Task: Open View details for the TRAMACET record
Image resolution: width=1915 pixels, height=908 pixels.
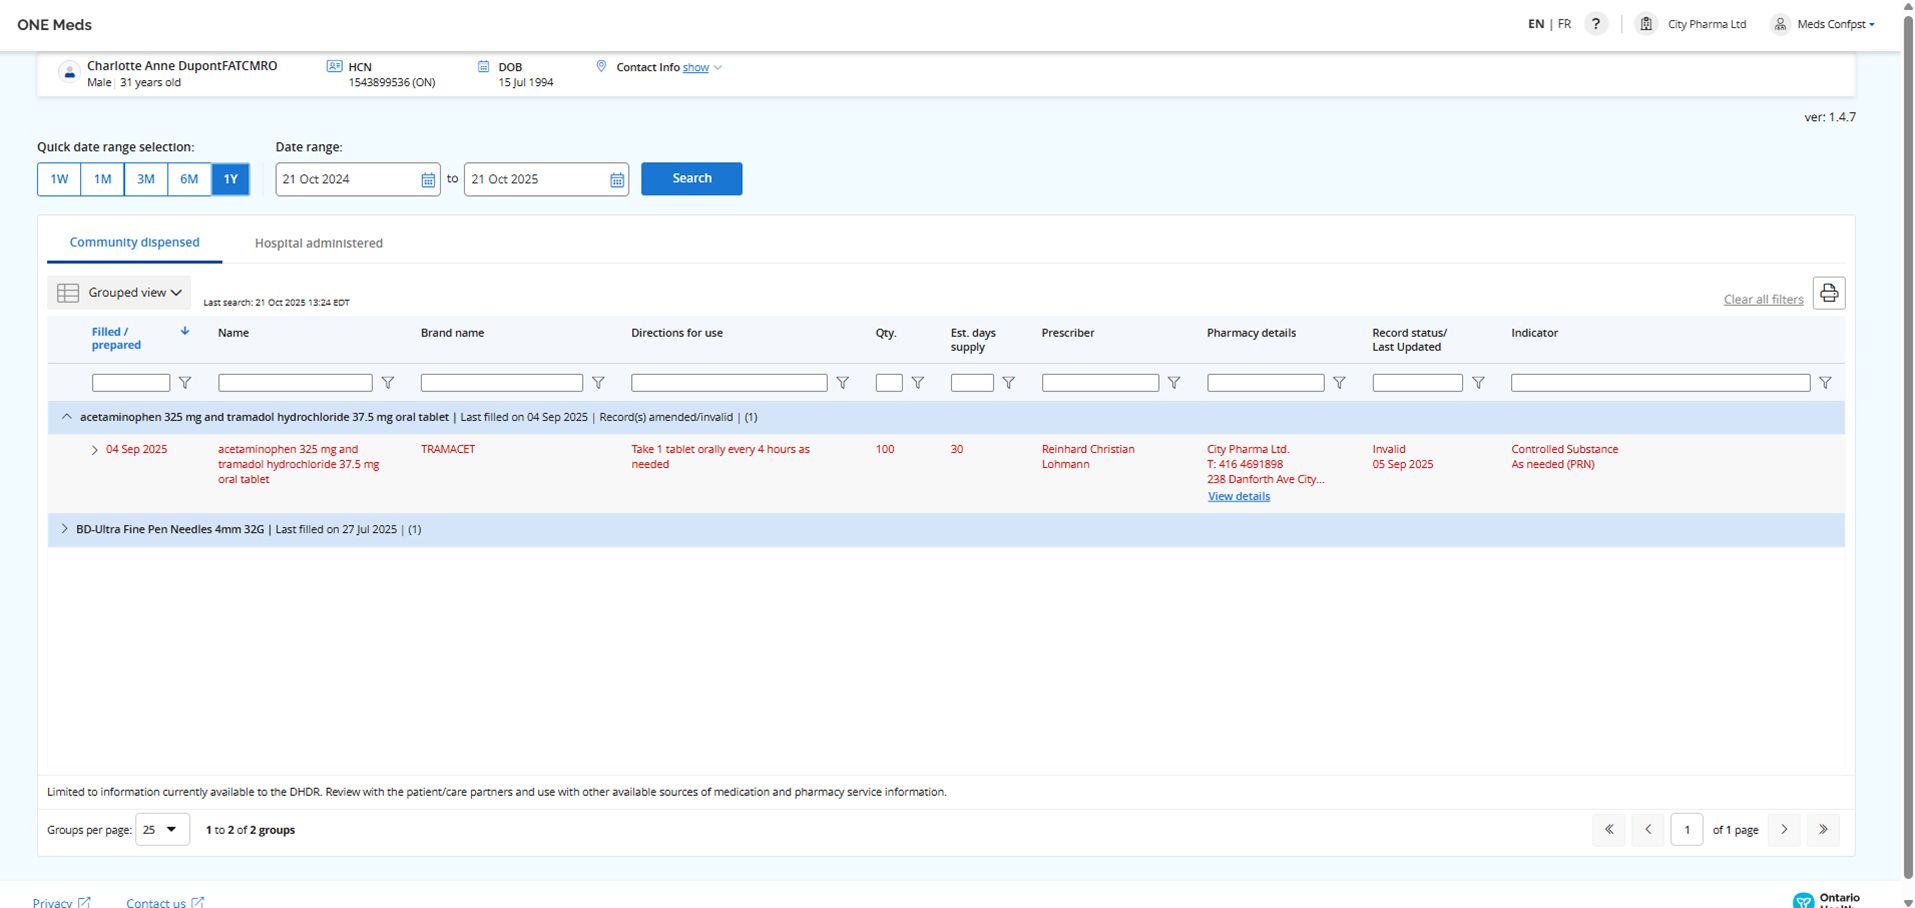Action: [1238, 496]
